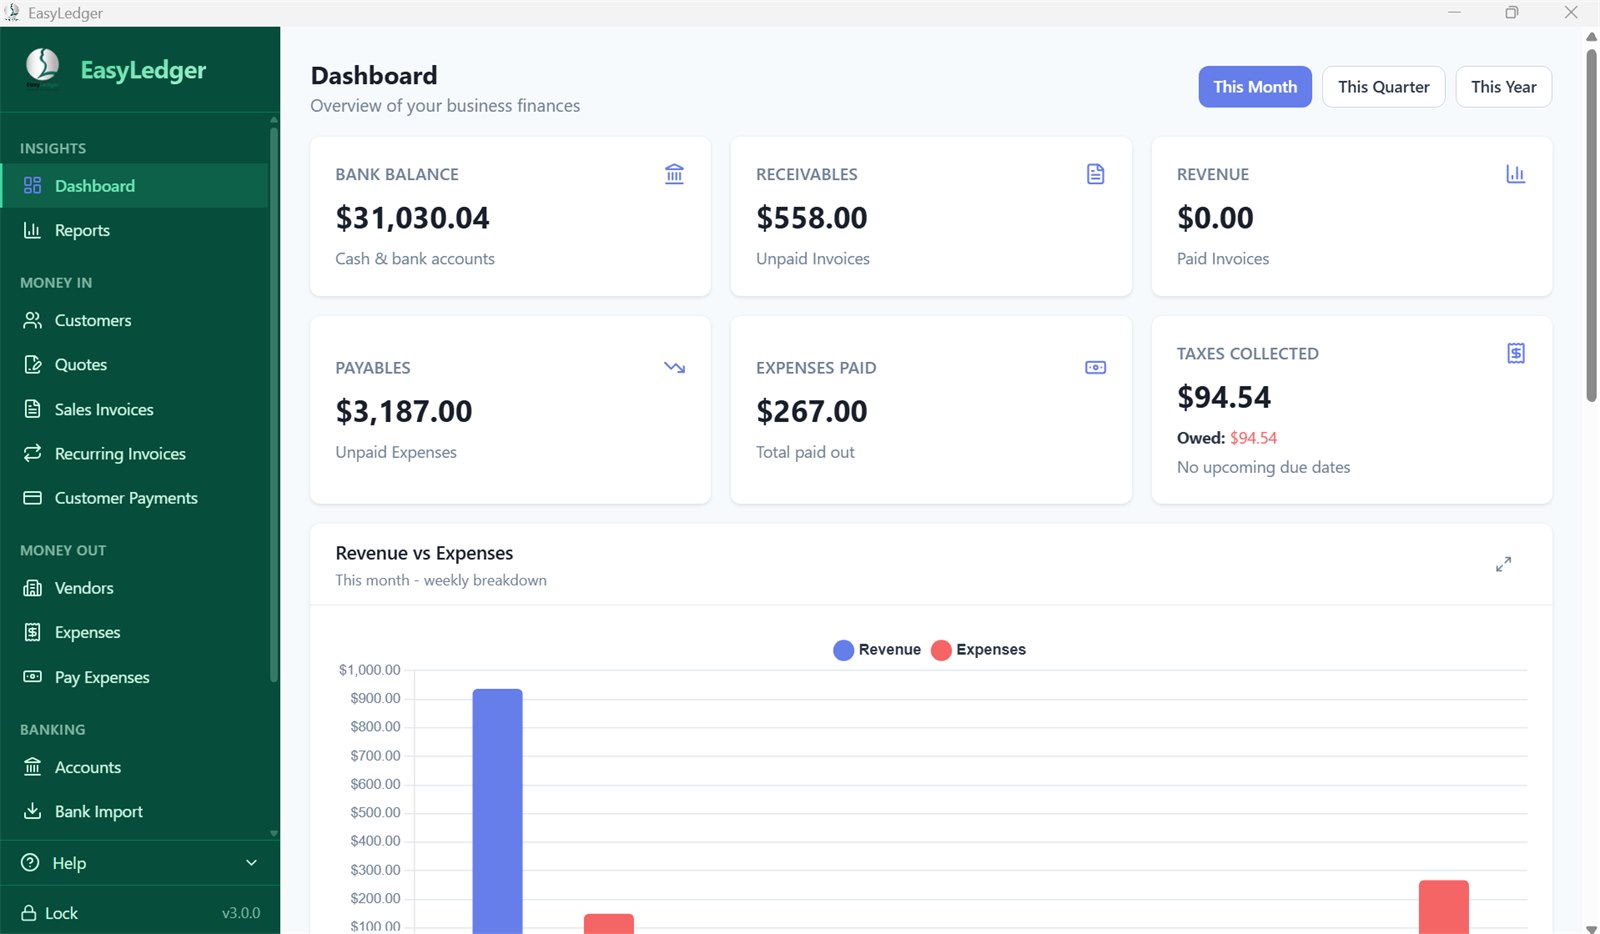Expand the Revenue vs Expenses chart fullscreen
Screen dimensions: 1600x934
1503,564
